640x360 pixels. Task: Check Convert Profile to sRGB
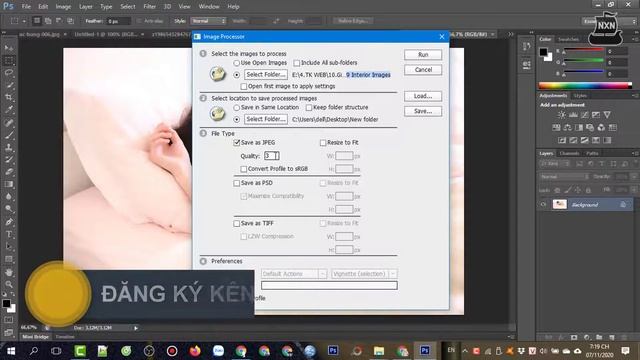point(244,169)
